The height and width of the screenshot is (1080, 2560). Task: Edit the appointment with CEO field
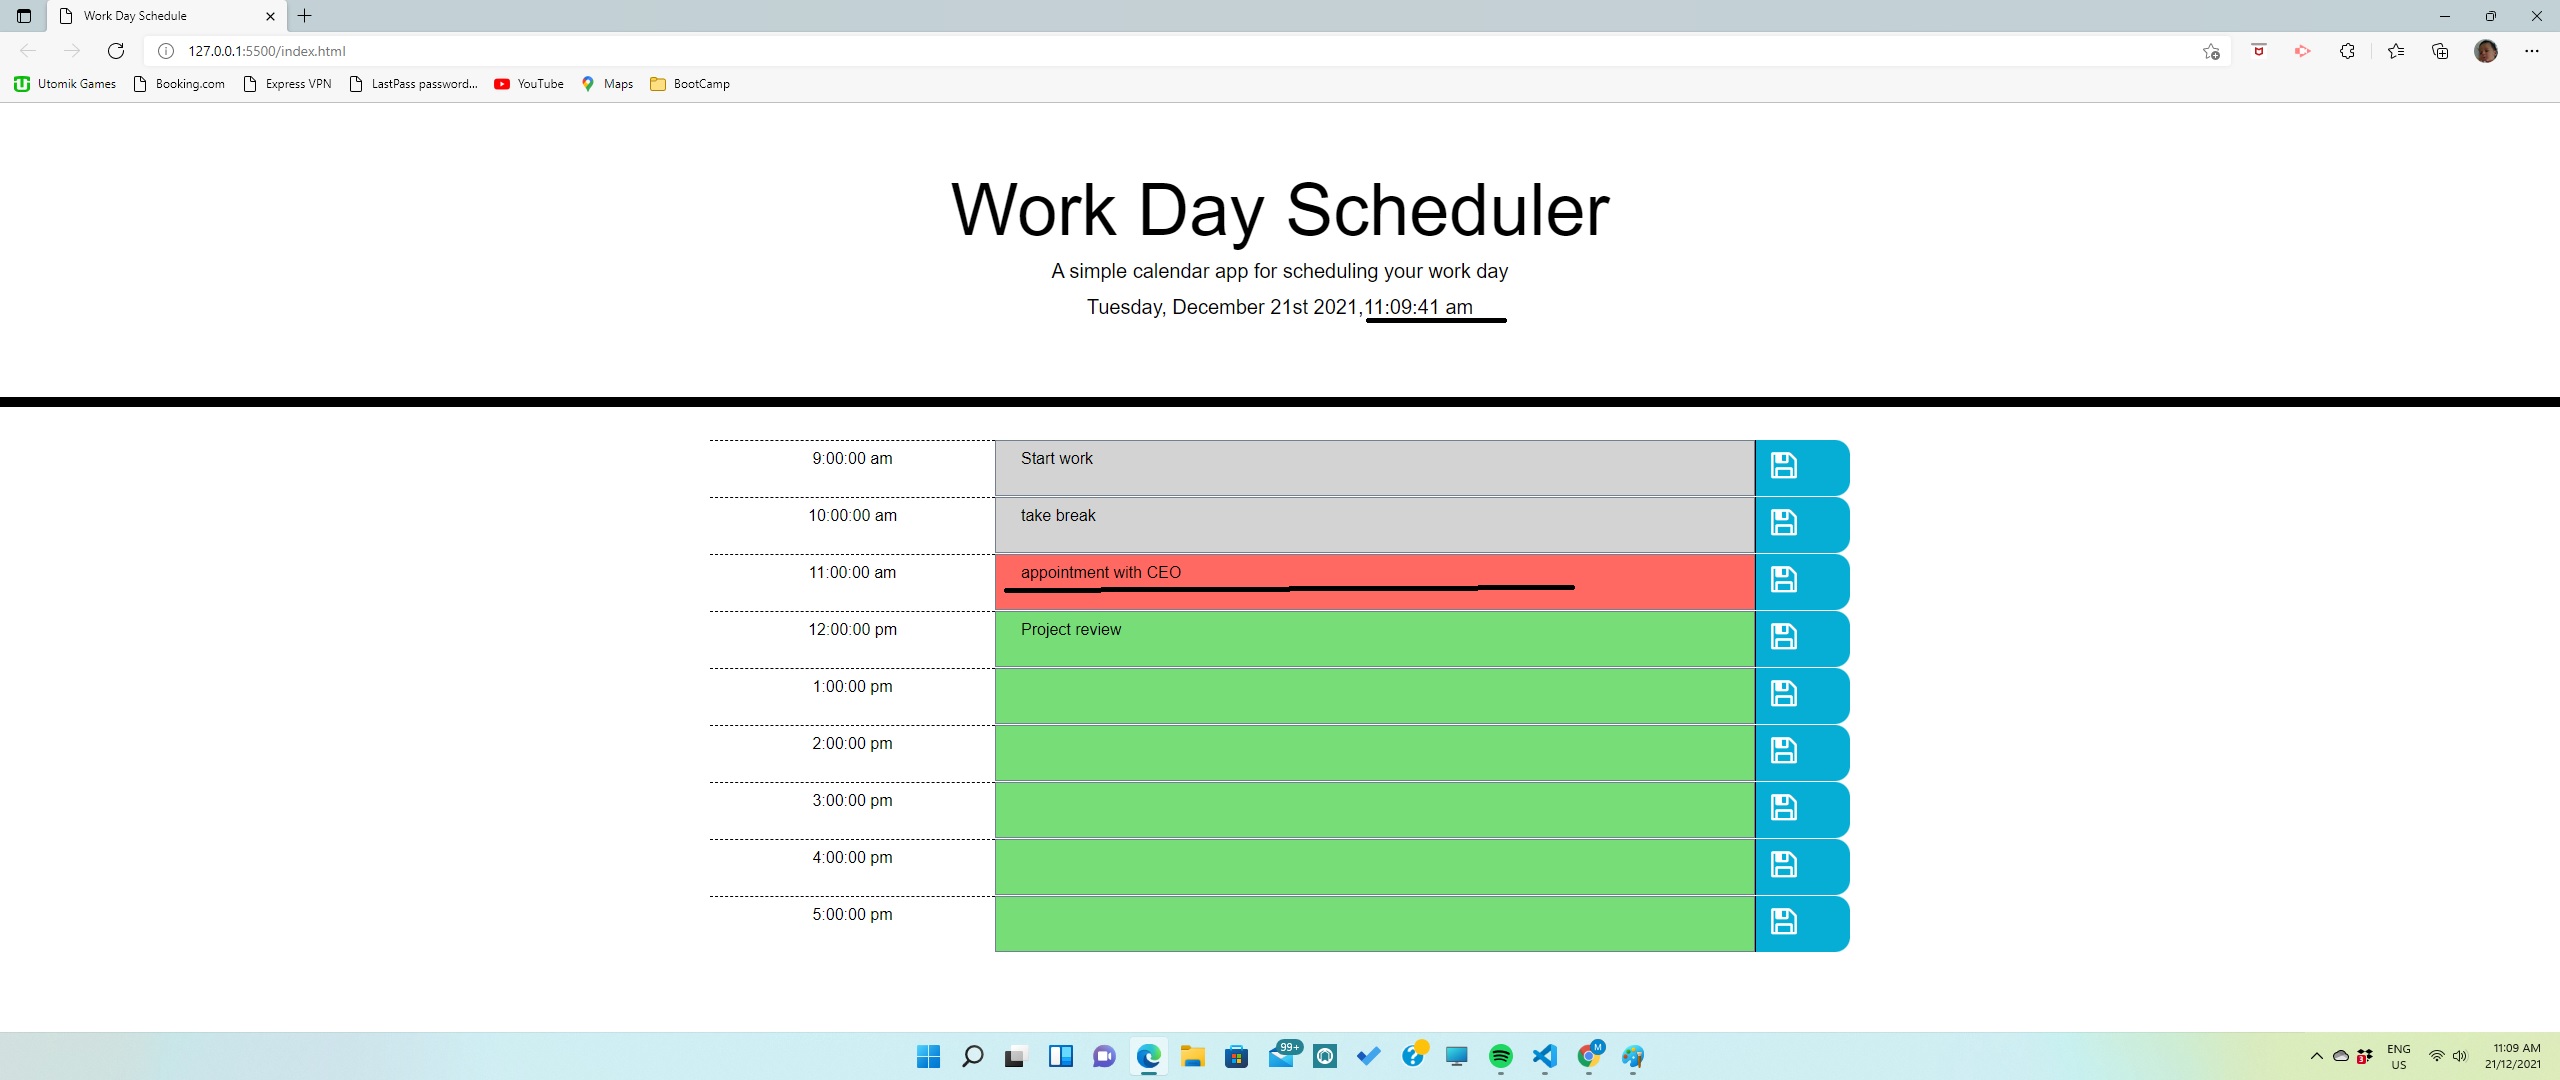1375,581
